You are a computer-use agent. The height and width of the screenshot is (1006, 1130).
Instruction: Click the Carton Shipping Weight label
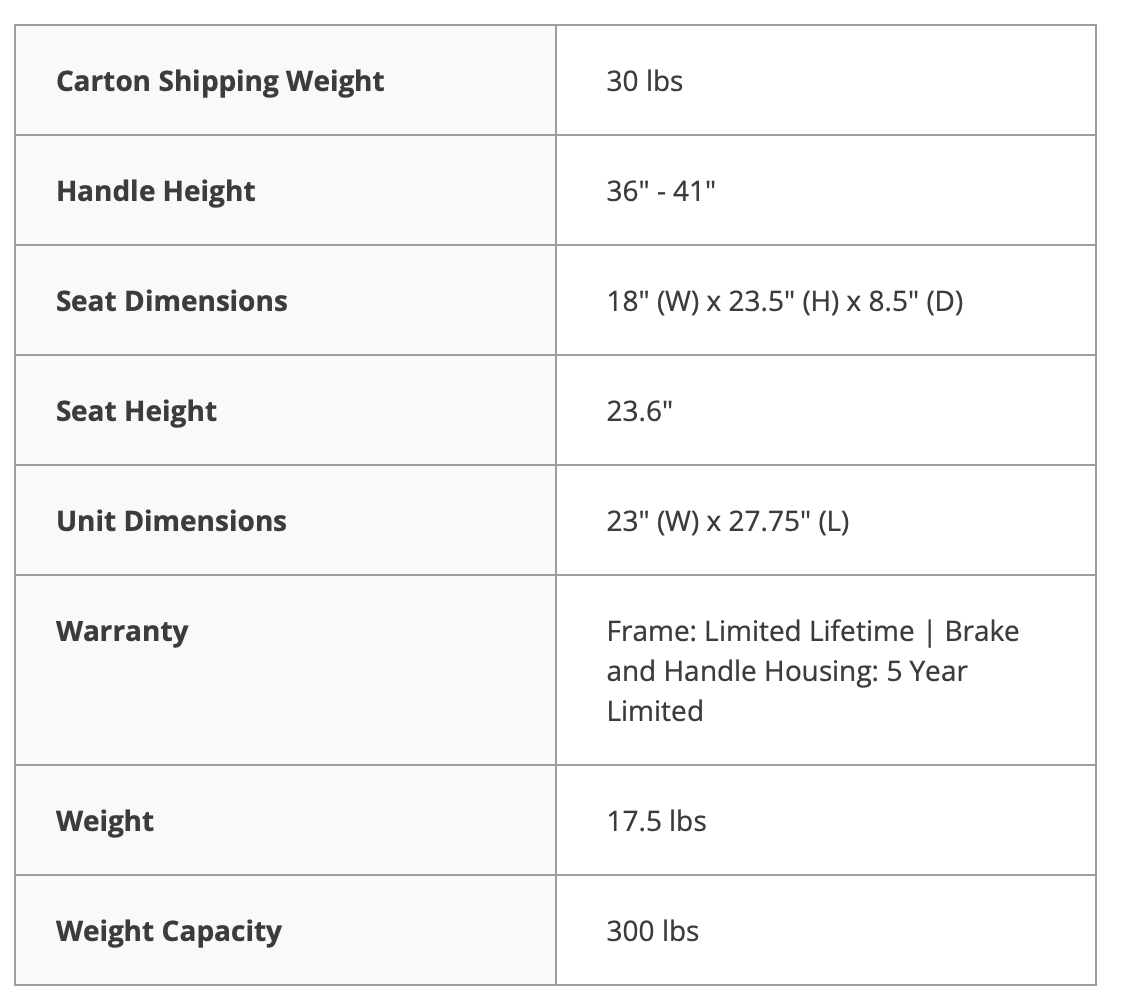pos(220,81)
